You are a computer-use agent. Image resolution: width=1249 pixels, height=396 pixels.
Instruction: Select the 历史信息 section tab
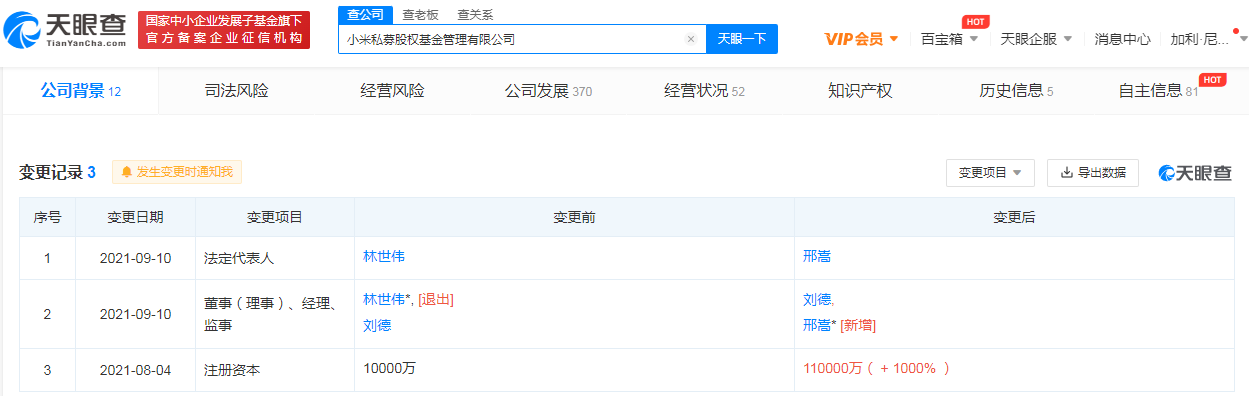click(x=1016, y=91)
